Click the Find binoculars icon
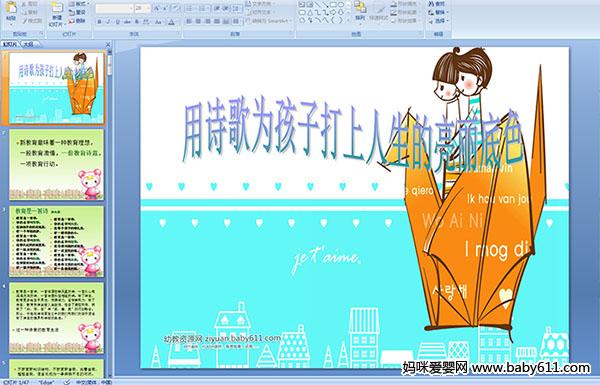Image resolution: width=600 pixels, height=385 pixels. [x=430, y=4]
